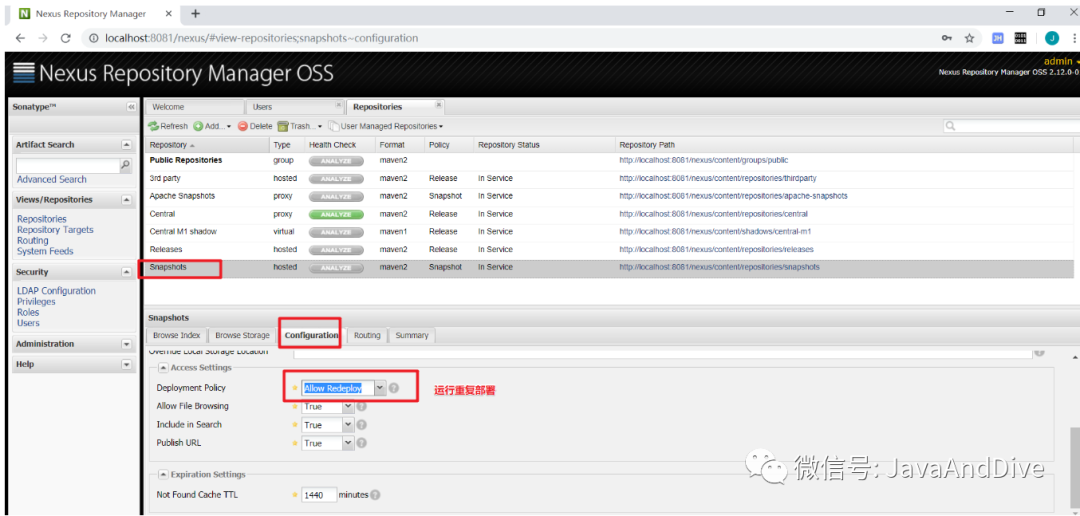Open Advanced Search link
The height and width of the screenshot is (516, 1080).
52,179
